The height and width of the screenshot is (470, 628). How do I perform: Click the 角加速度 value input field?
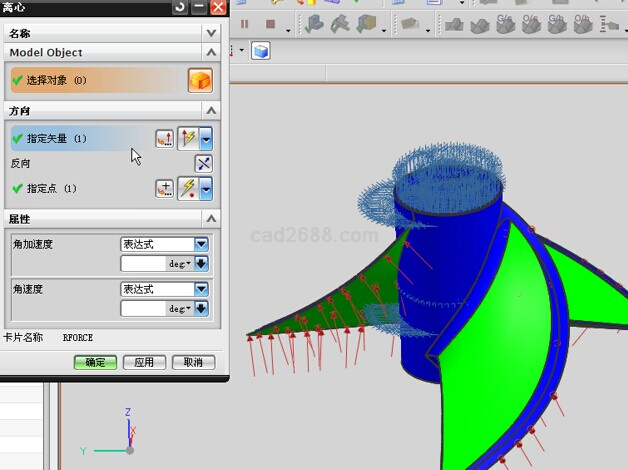(x=143, y=264)
